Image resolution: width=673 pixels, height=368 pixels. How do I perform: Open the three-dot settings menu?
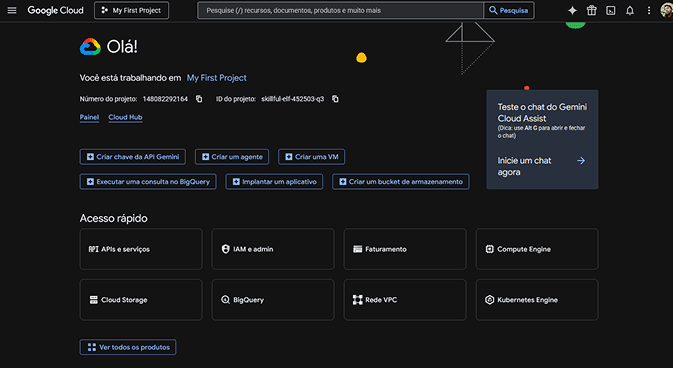649,10
